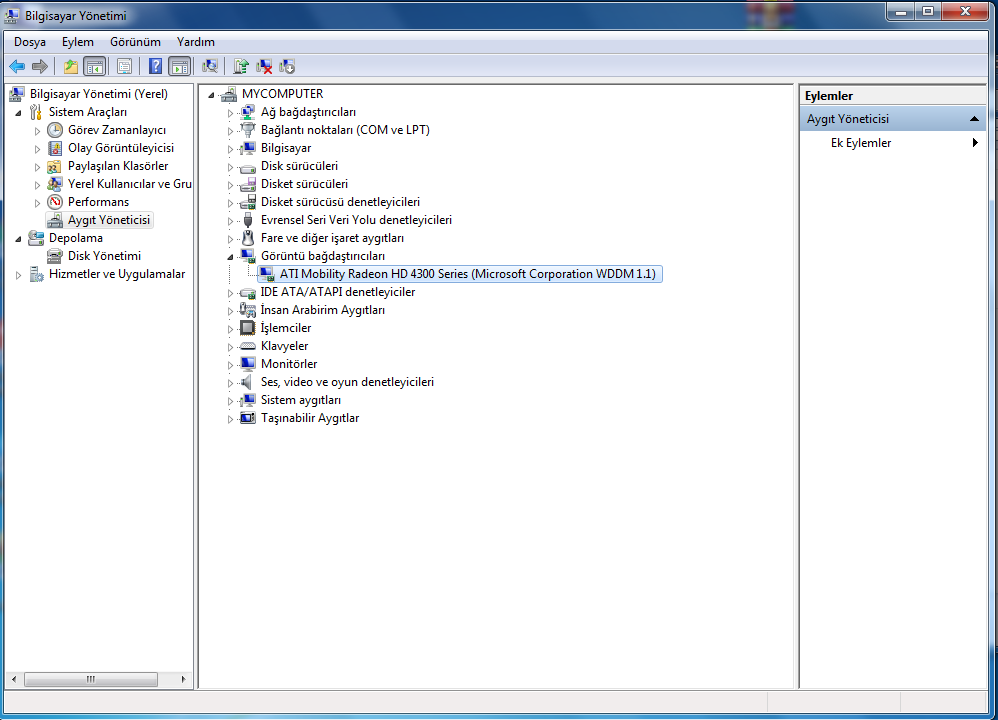
Task: Click the Ses, video ve oyun denetleyicileri speaker icon
Action: pyautogui.click(x=248, y=382)
